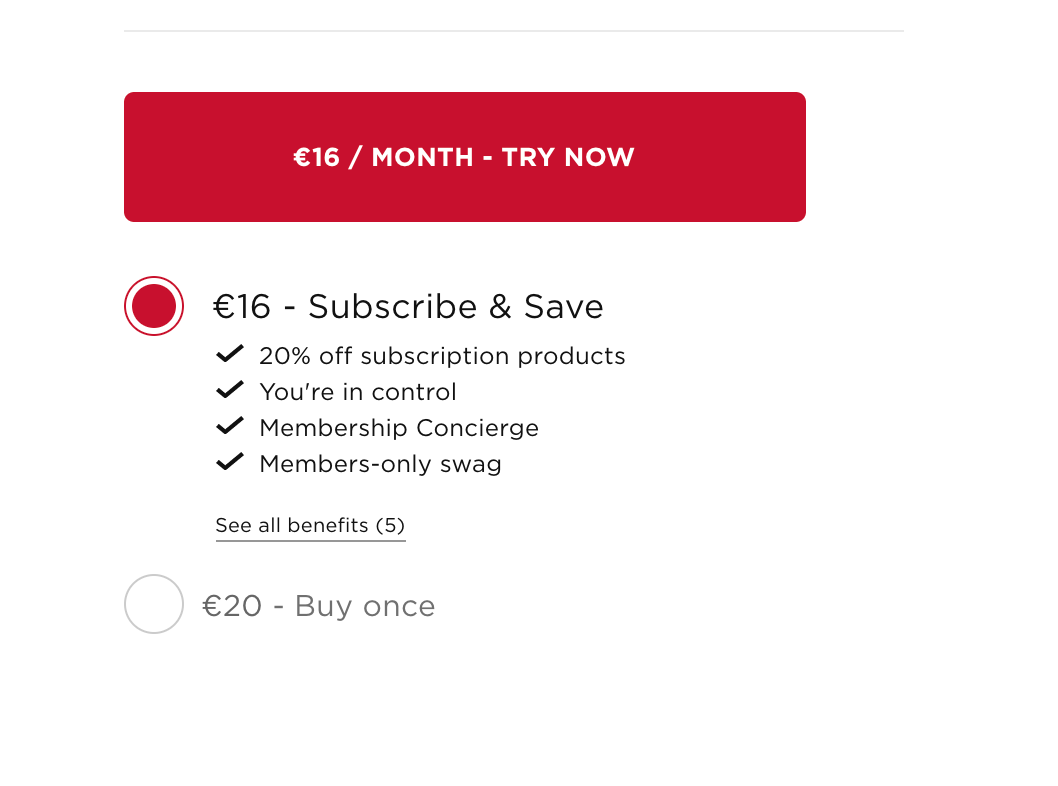Click the 'Members-only swag' benefit text

coord(380,464)
